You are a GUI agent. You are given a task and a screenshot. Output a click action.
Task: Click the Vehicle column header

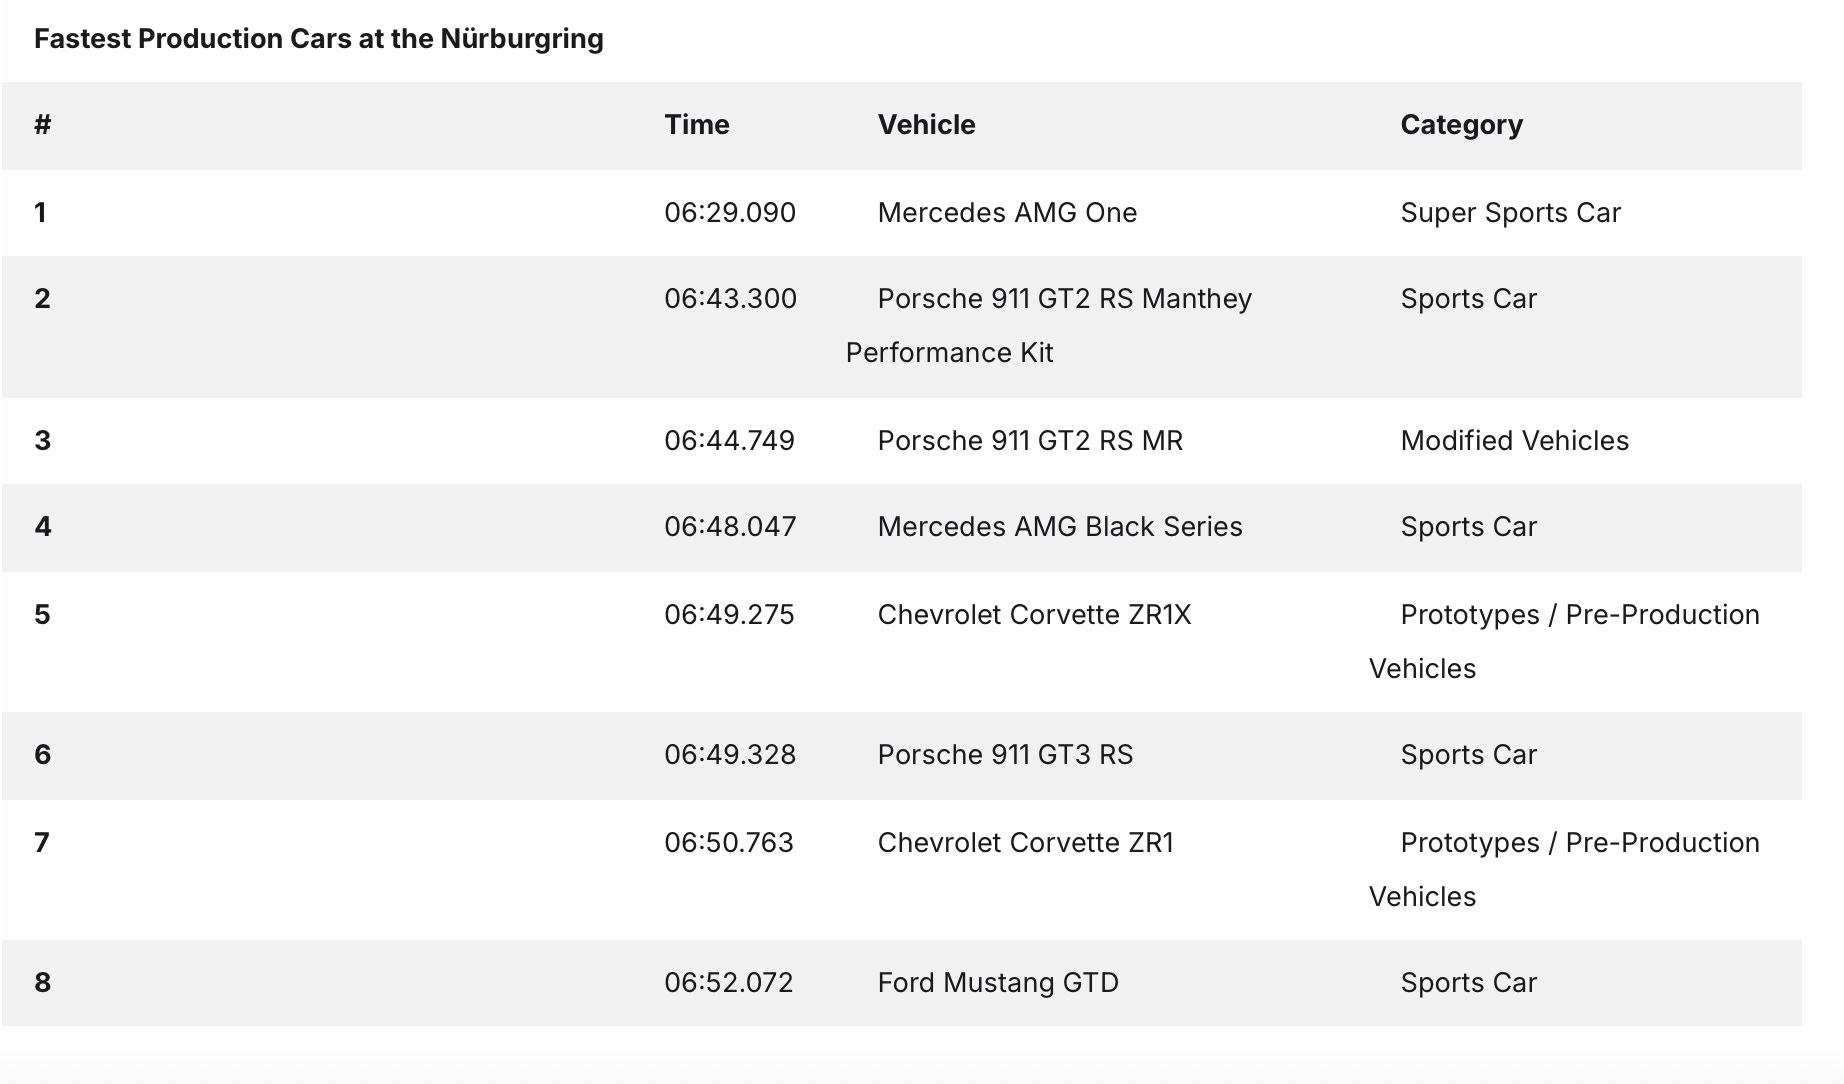(x=926, y=125)
